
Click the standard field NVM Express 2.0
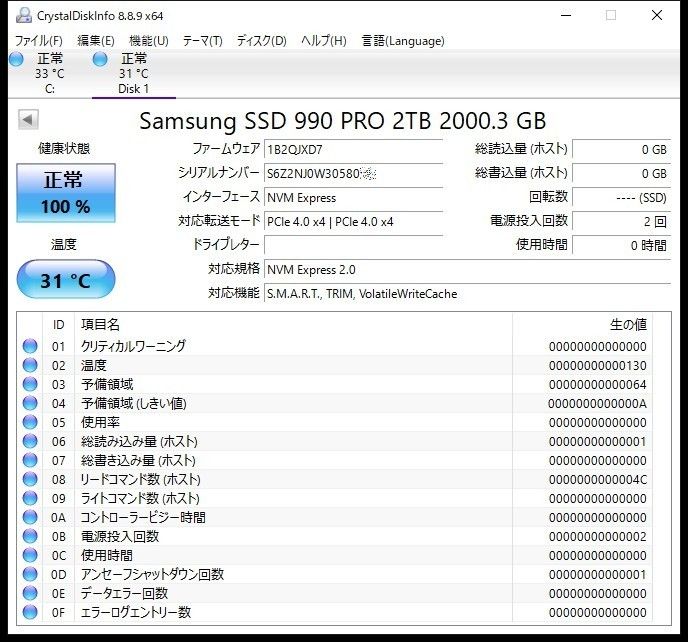pos(468,269)
